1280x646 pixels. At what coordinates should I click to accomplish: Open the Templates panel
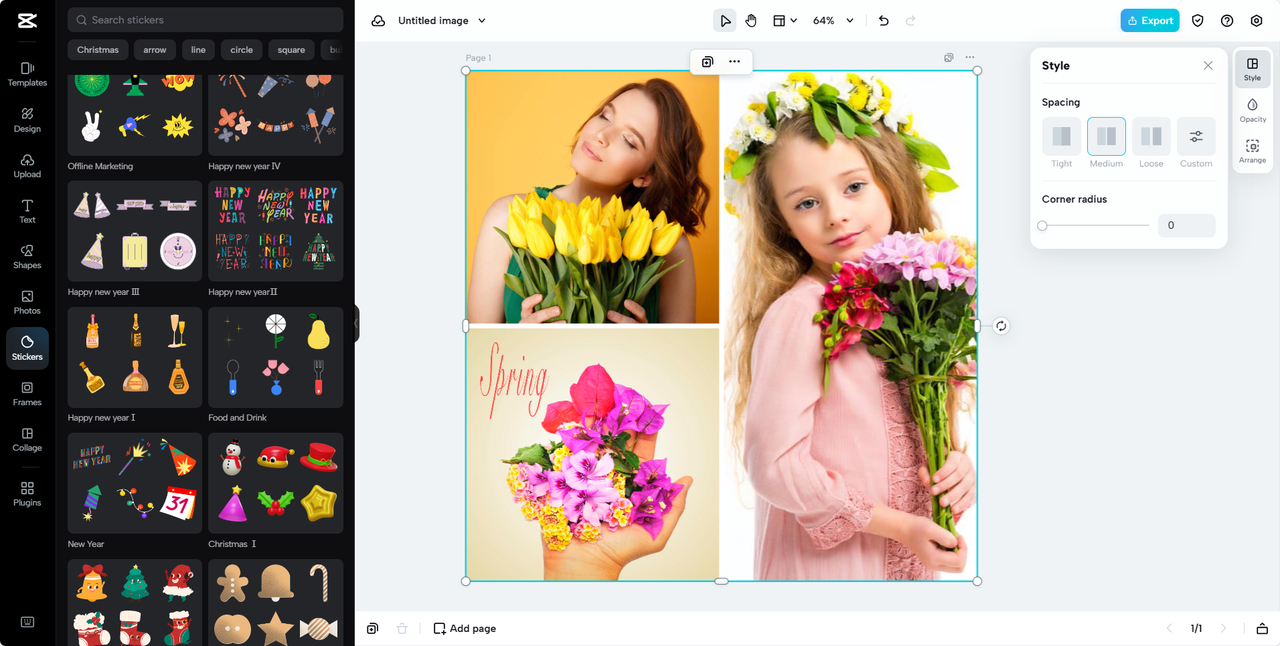[x=27, y=74]
